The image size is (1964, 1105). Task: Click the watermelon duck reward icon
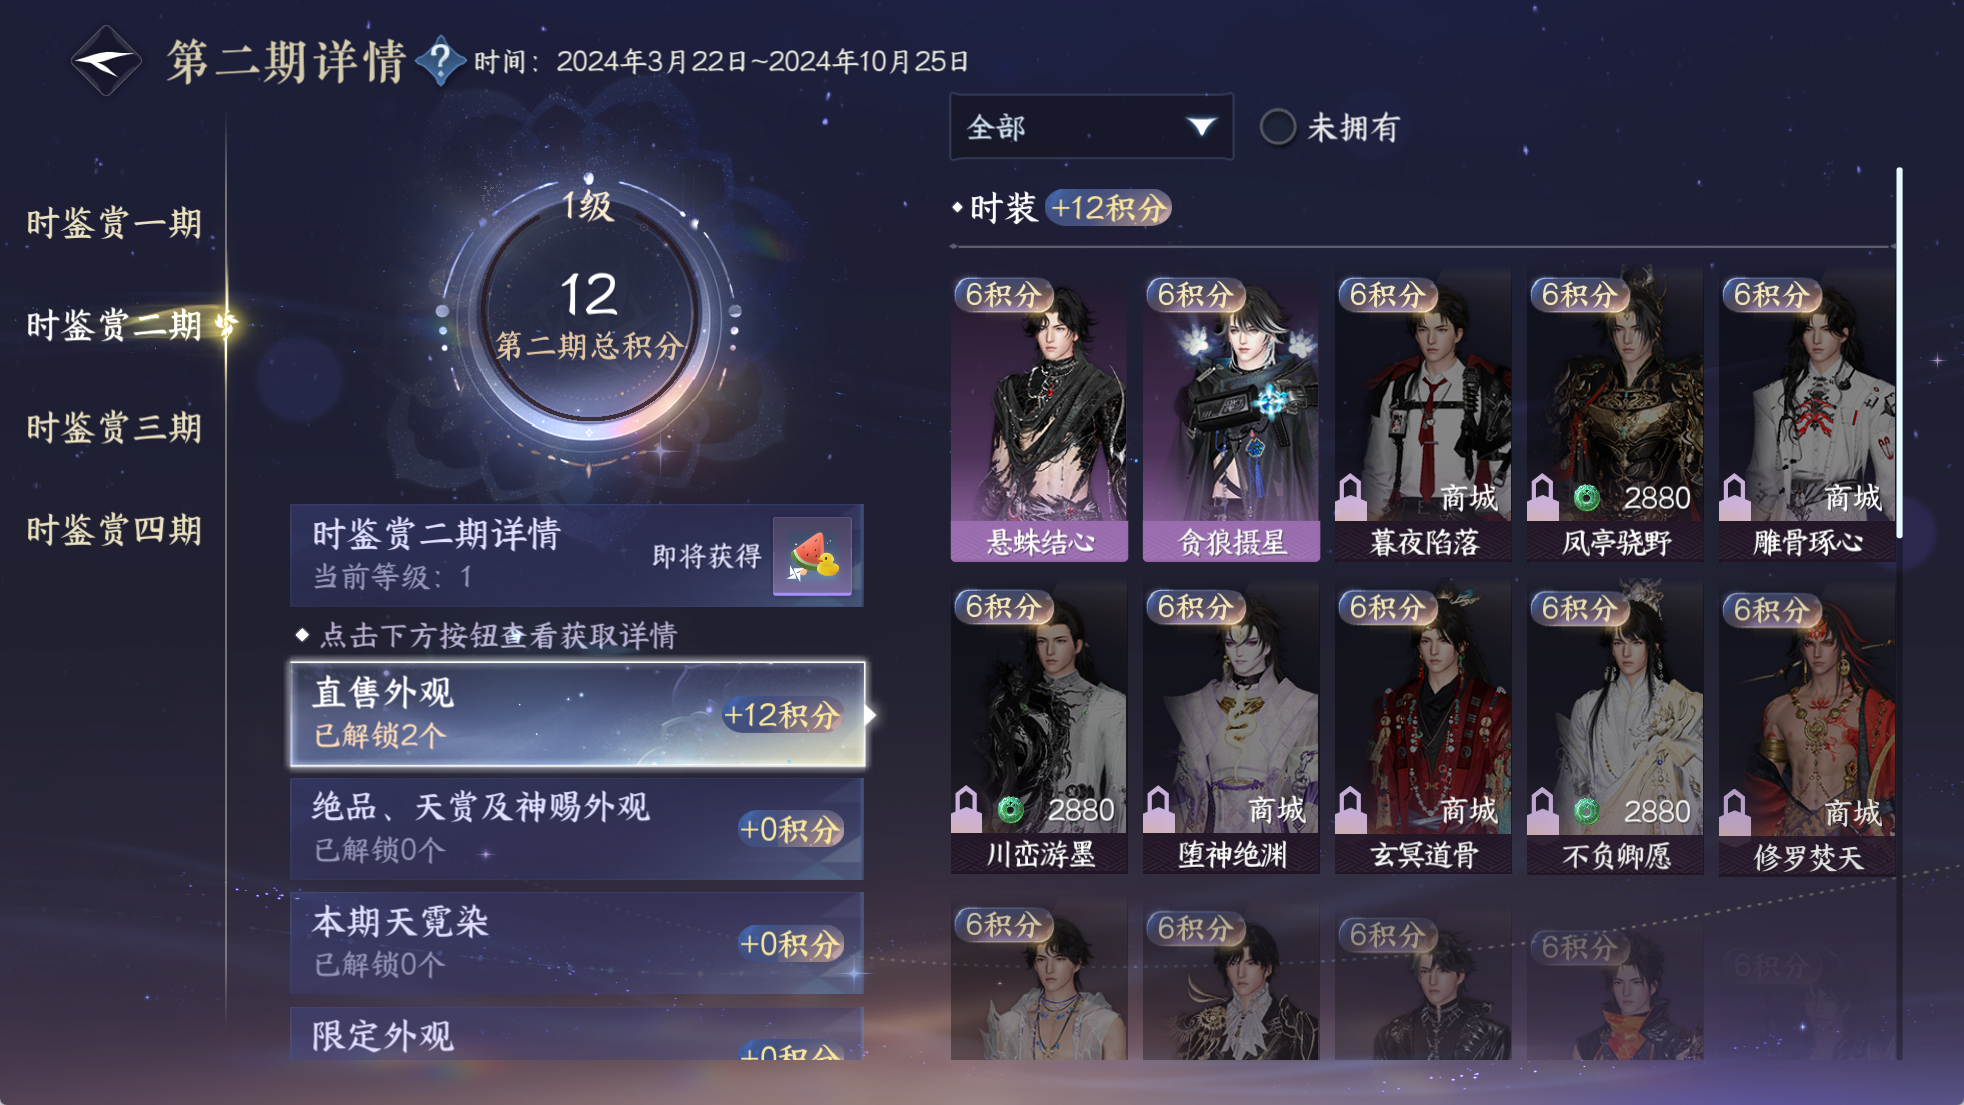813,556
